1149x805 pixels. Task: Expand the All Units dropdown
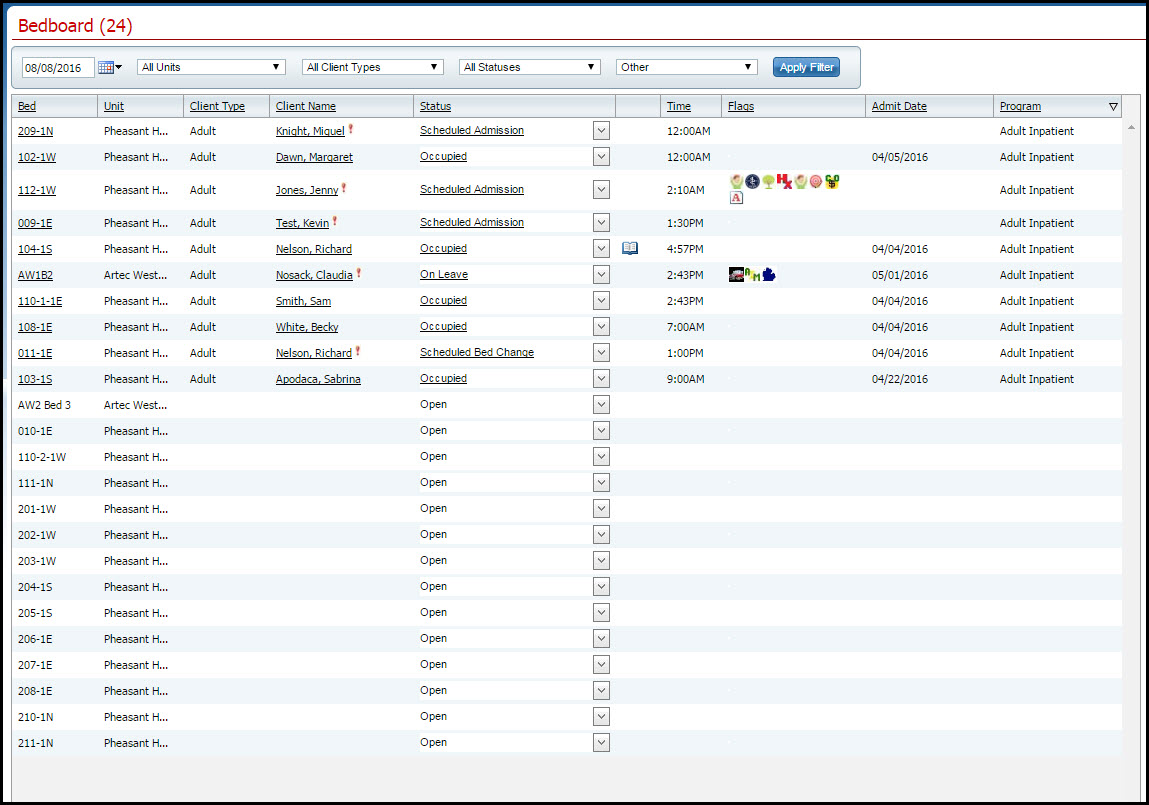coord(211,67)
